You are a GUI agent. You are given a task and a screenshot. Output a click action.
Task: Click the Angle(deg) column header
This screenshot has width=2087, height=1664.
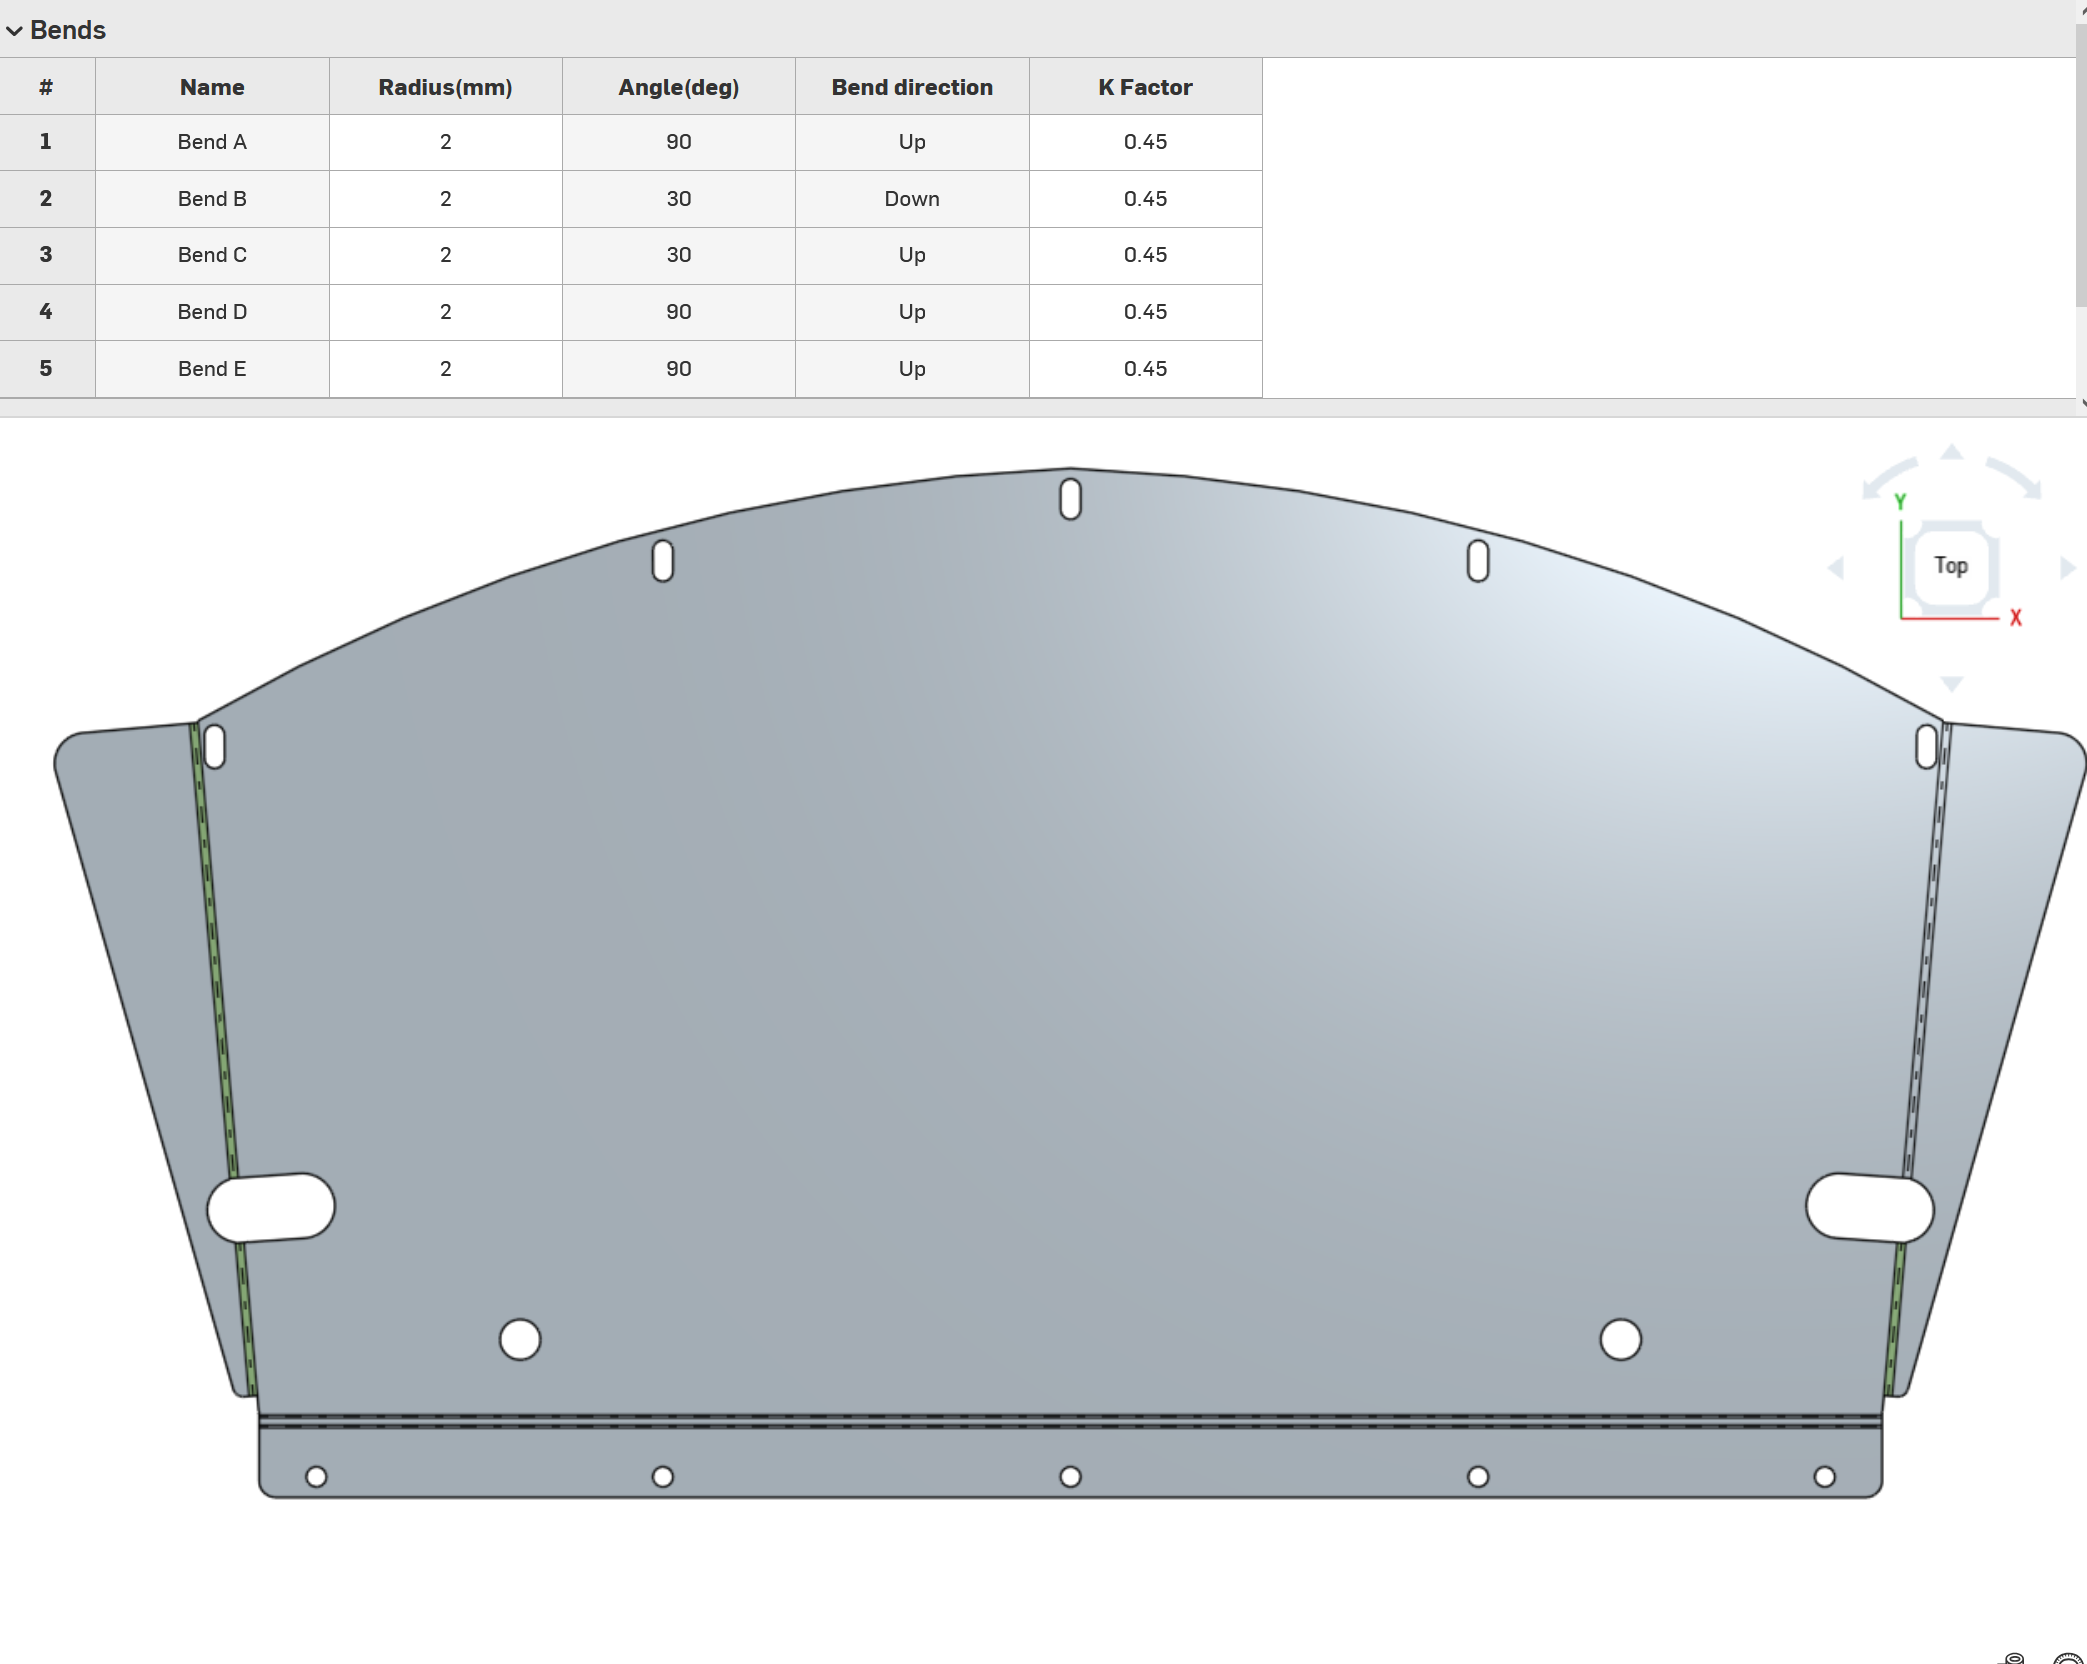click(x=679, y=87)
